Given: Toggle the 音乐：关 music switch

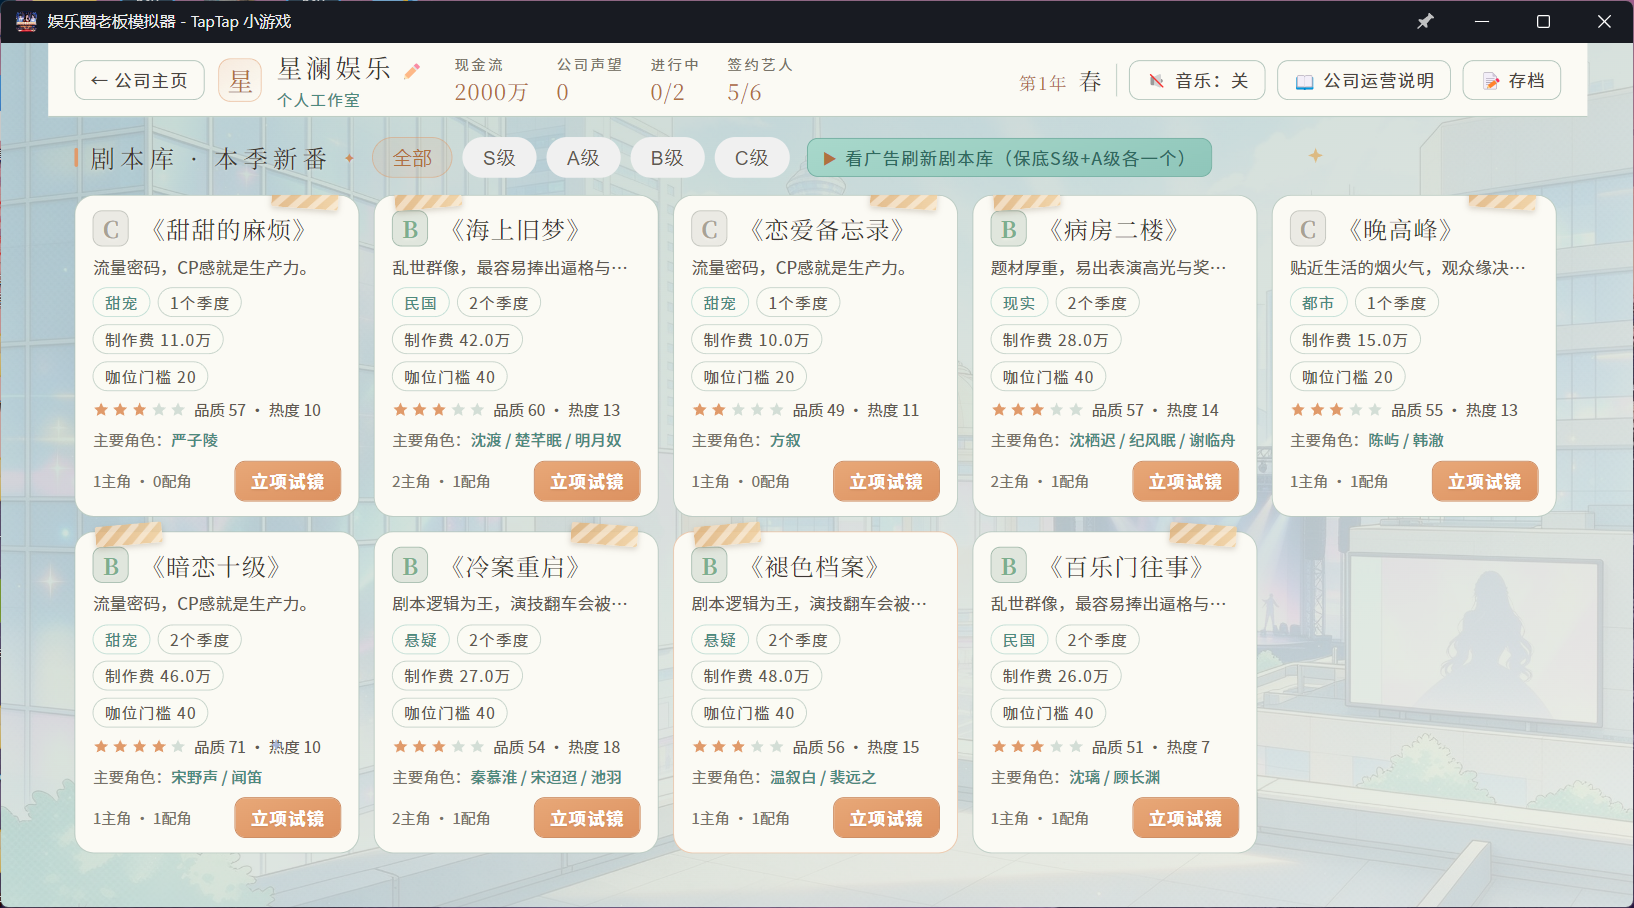Looking at the screenshot, I should [1197, 80].
